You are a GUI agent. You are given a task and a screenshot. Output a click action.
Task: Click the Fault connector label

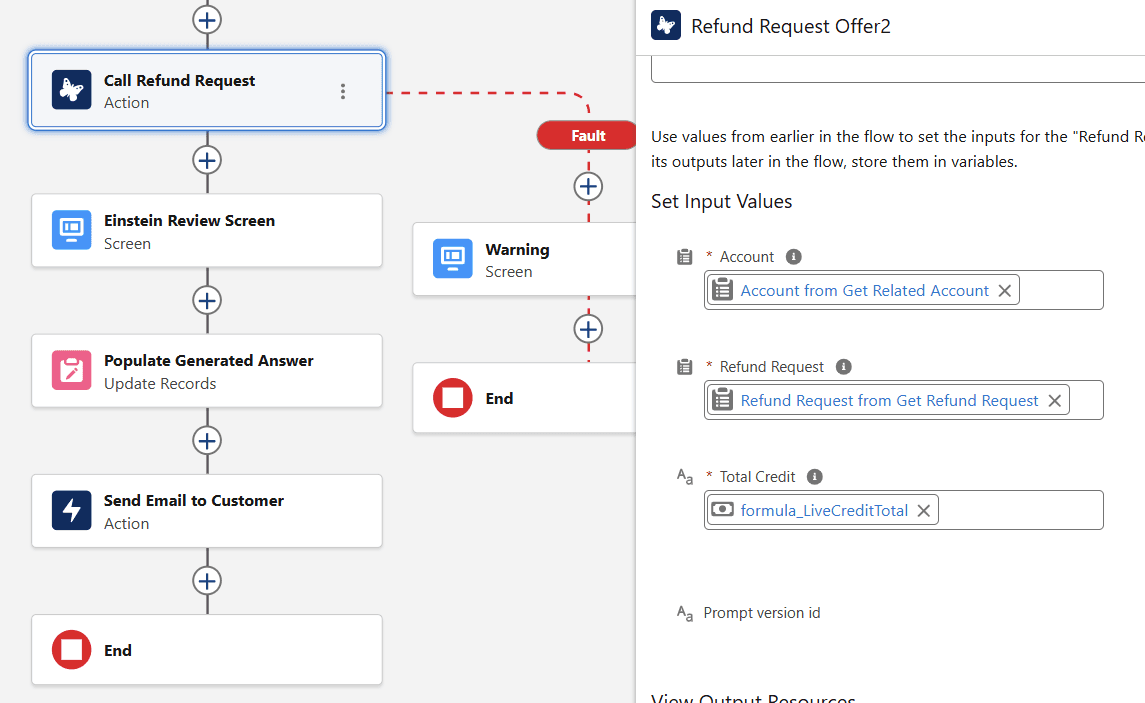coord(588,135)
